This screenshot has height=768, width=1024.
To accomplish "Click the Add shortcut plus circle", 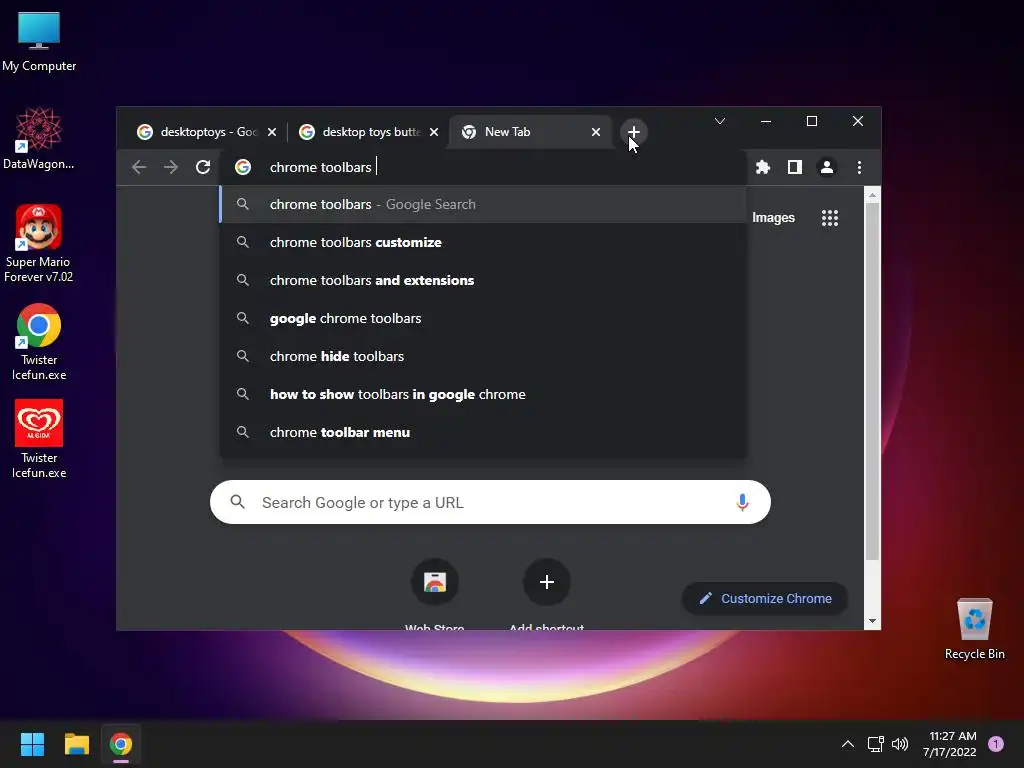I will 547,582.
